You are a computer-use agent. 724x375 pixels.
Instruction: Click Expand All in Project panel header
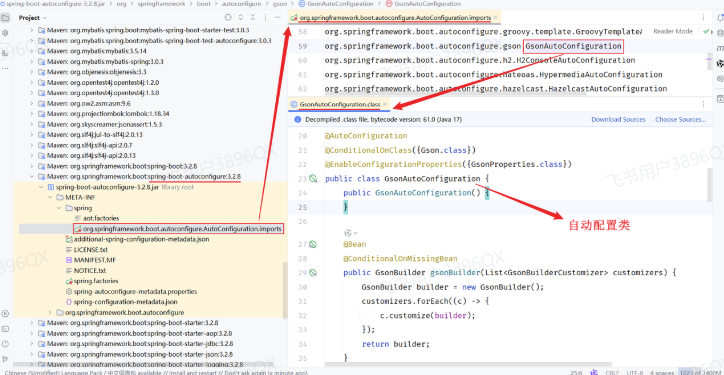coord(241,18)
